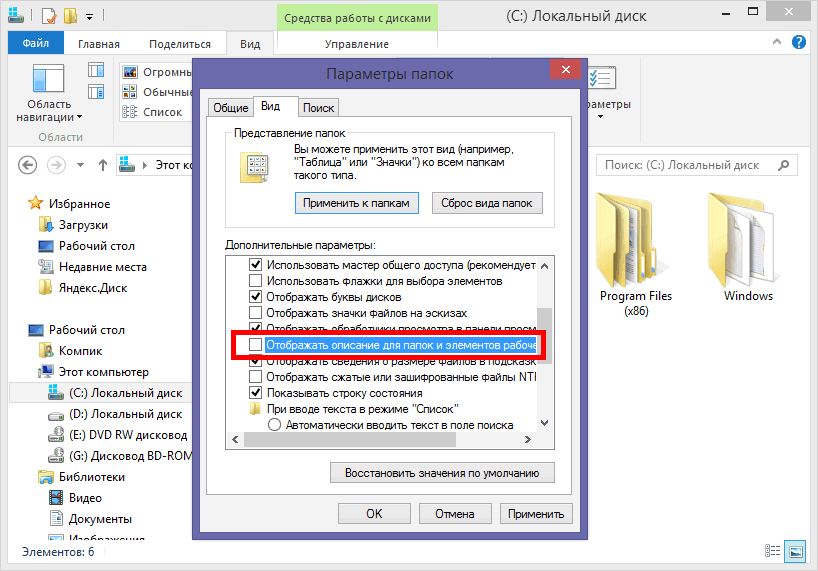Select Библиотеки in navigation tree
Screen dimensions: 818x571
(x=91, y=477)
